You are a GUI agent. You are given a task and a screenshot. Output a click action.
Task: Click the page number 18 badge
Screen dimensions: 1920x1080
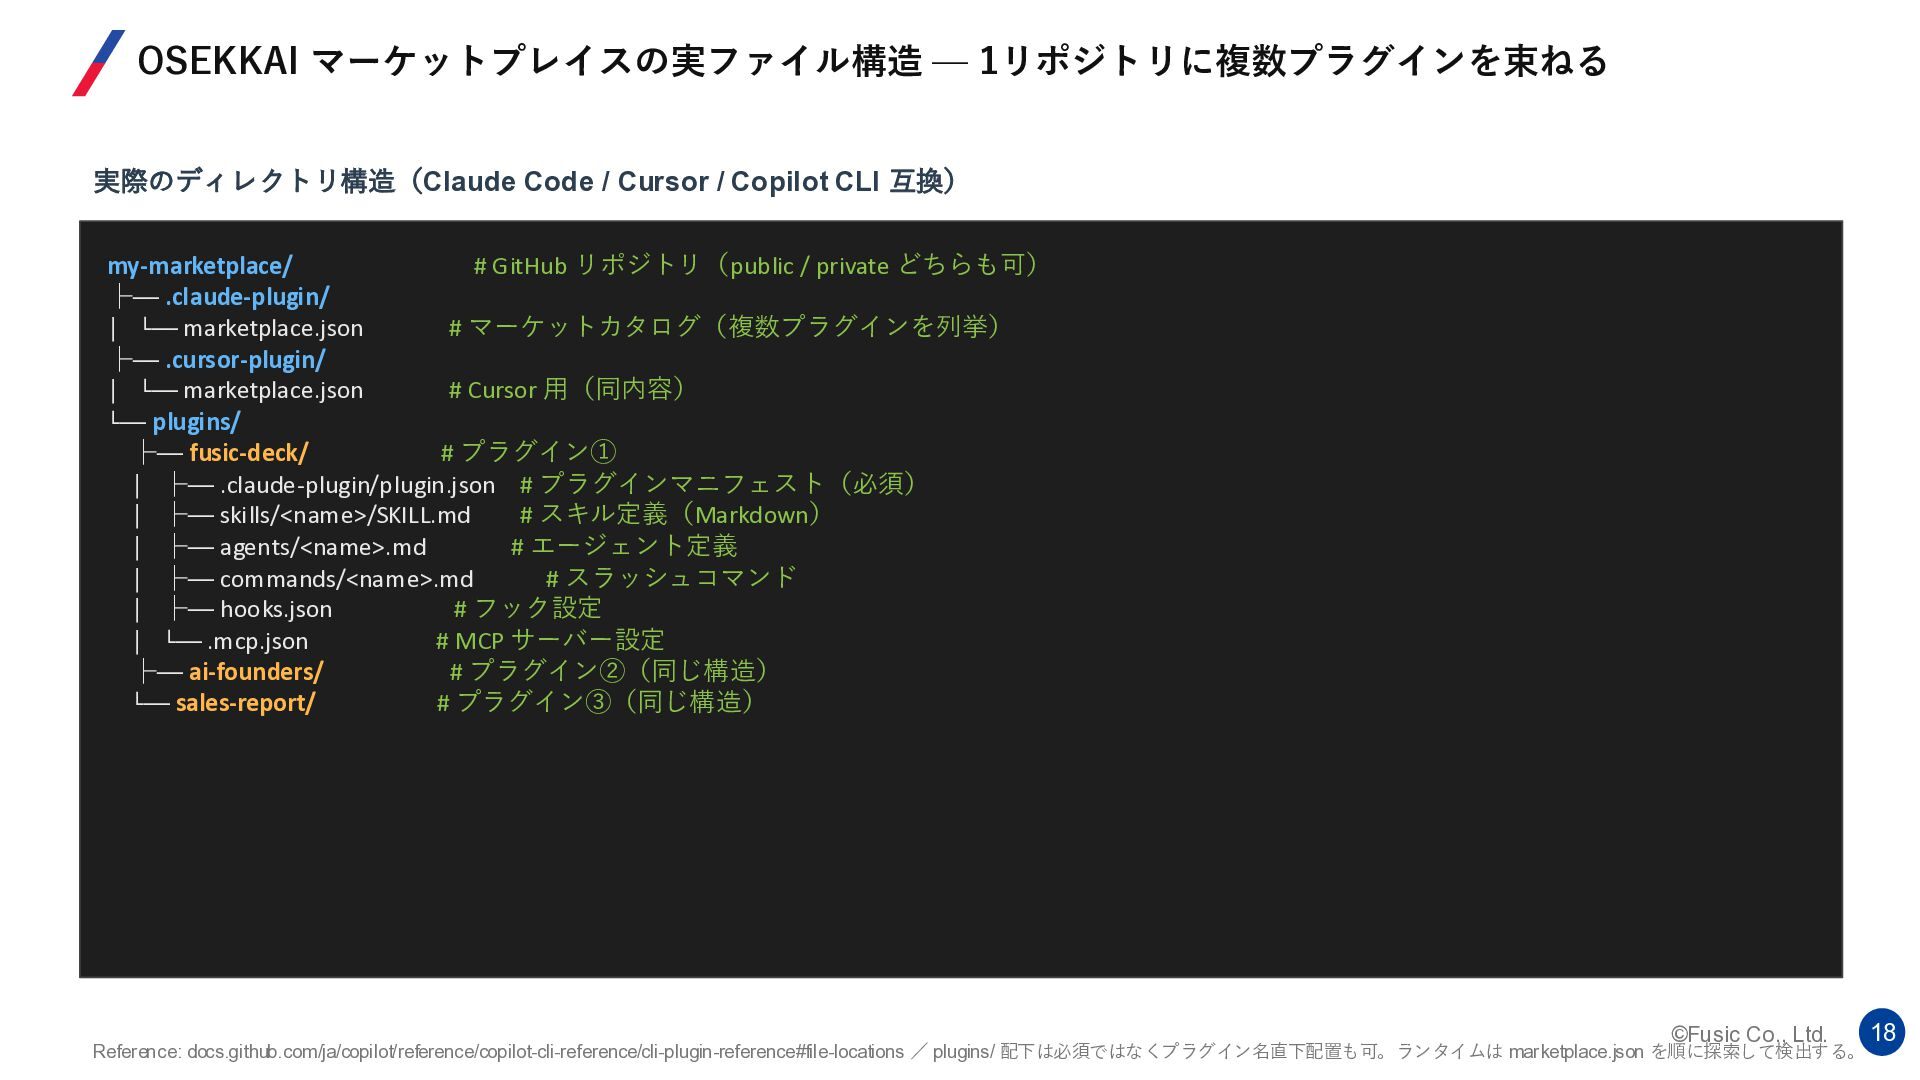point(1881,1032)
